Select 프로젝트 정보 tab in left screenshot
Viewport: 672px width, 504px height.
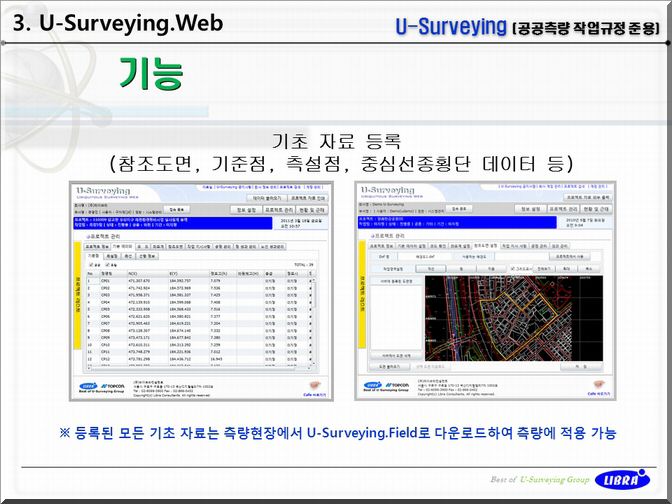pyautogui.click(x=97, y=247)
